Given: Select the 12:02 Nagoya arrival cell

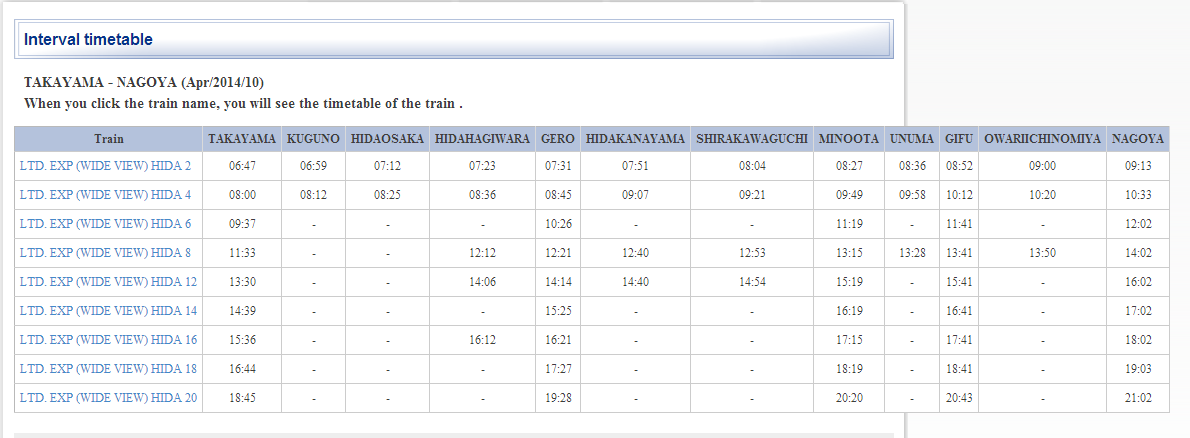Looking at the screenshot, I should tap(1138, 224).
